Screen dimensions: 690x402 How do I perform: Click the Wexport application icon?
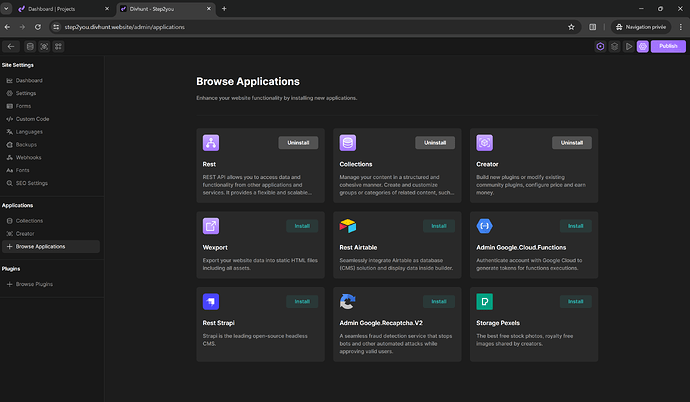pos(211,226)
